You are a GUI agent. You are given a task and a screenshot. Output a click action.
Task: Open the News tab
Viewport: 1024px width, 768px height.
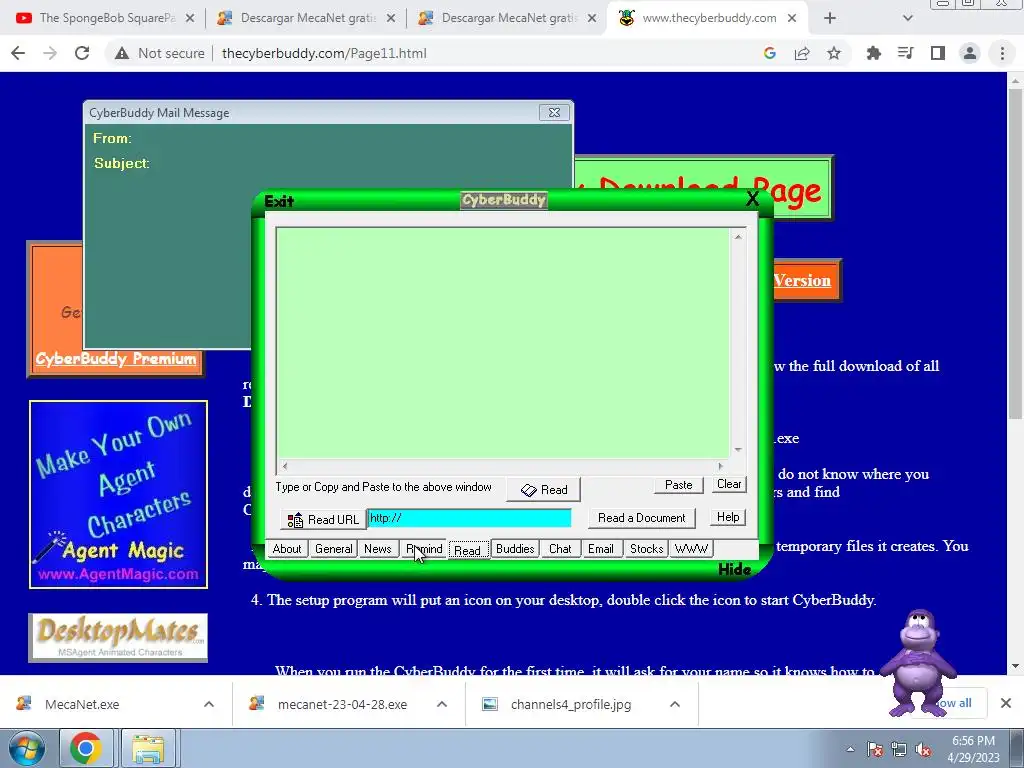tap(377, 549)
